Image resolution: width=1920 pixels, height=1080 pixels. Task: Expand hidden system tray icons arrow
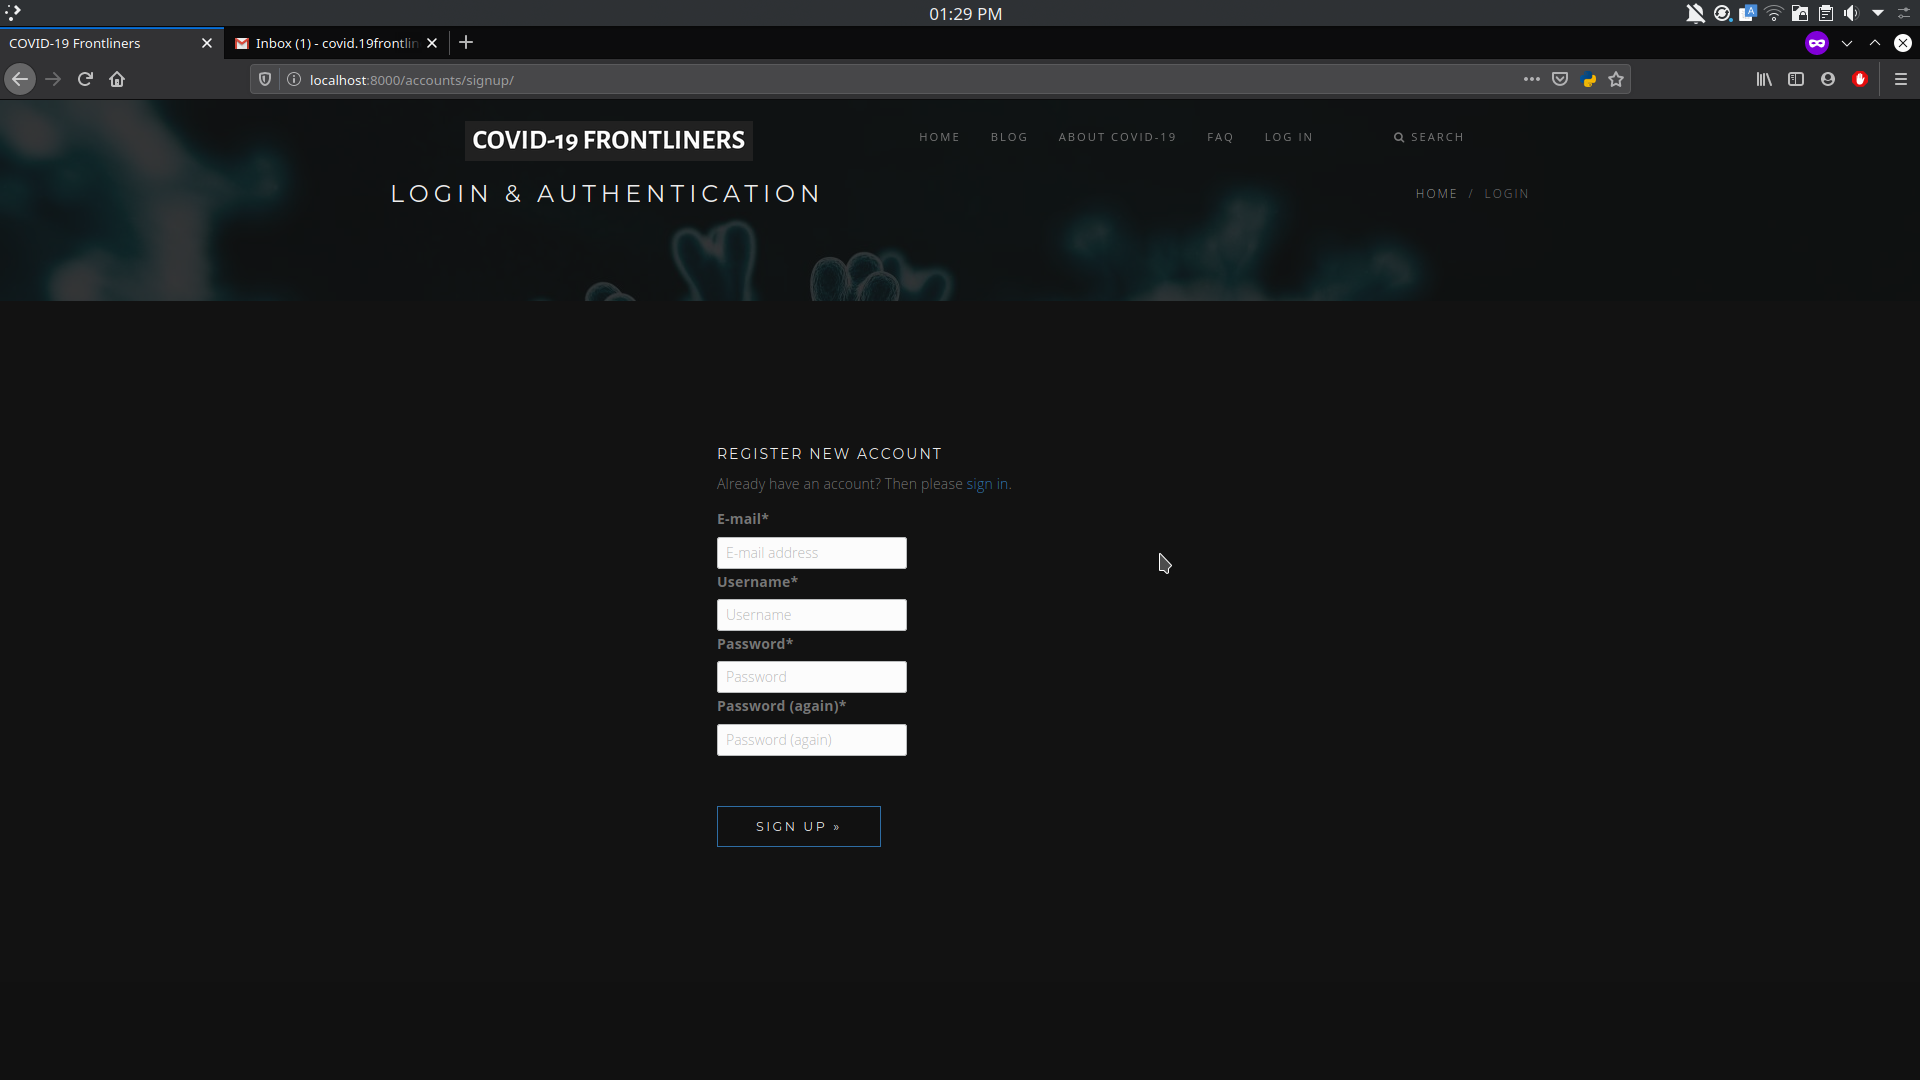(x=1878, y=14)
